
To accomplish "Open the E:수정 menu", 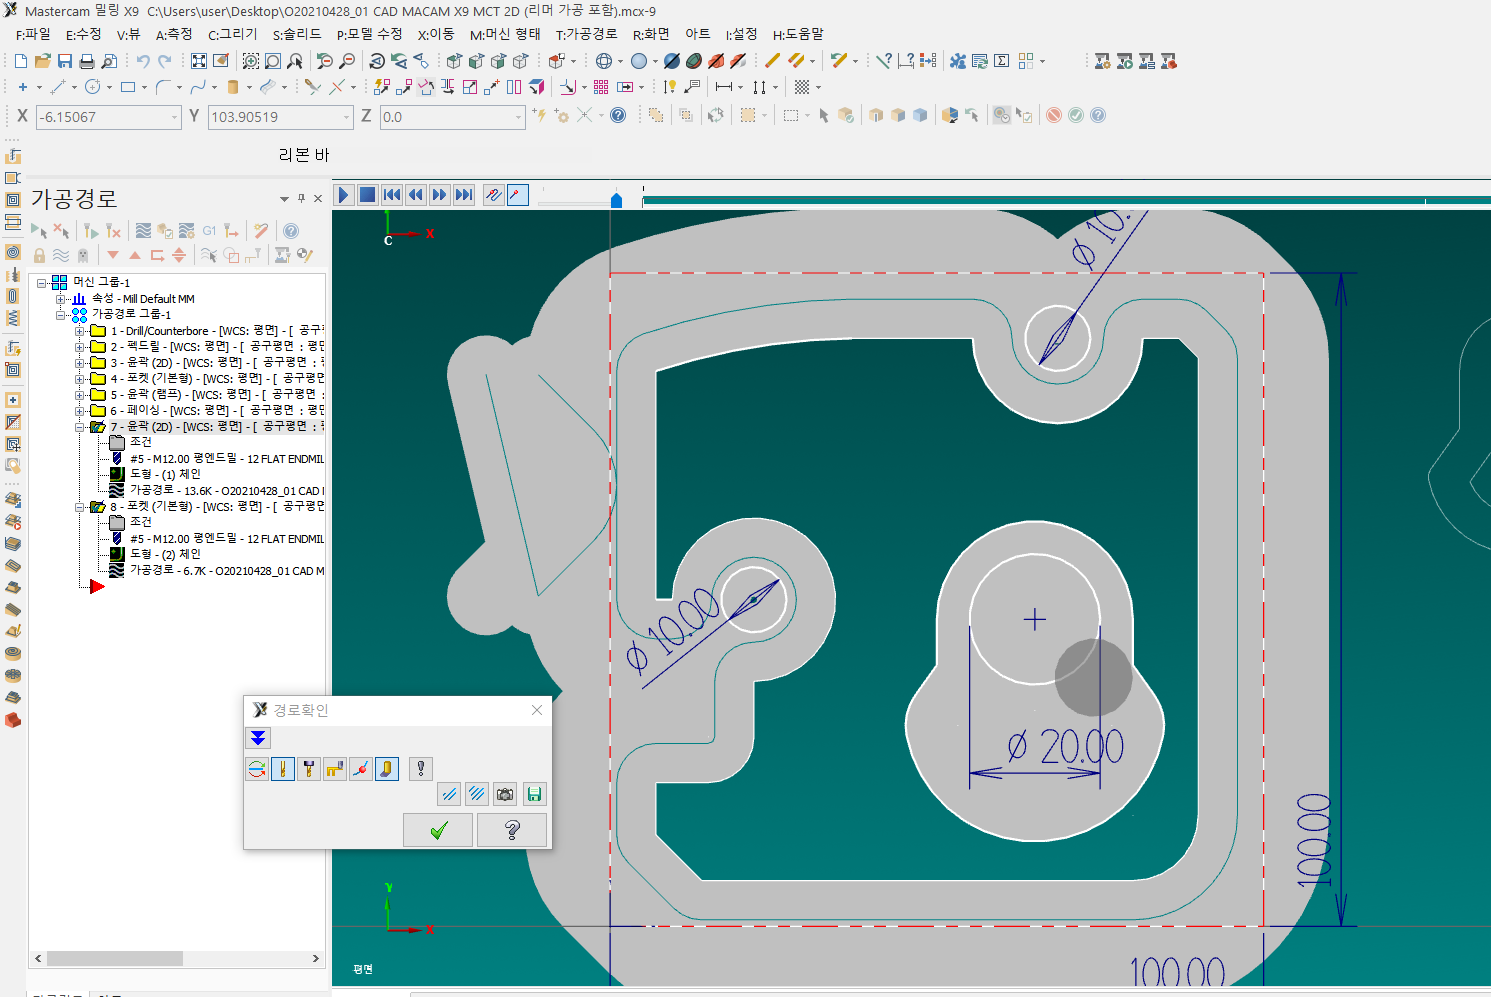I will (x=84, y=35).
